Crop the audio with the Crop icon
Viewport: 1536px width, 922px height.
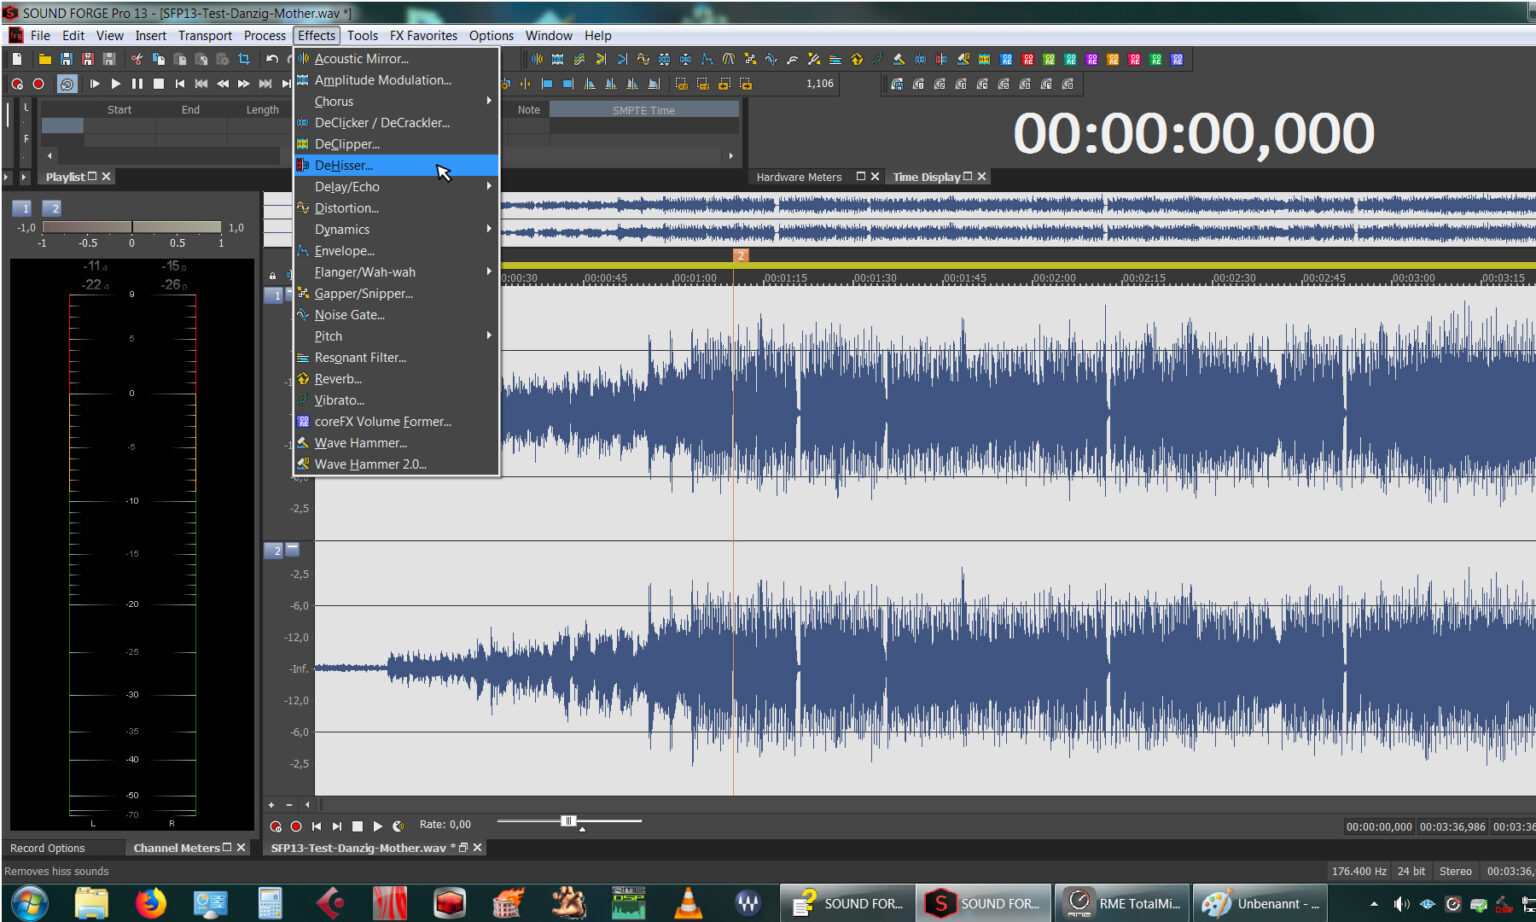[244, 60]
